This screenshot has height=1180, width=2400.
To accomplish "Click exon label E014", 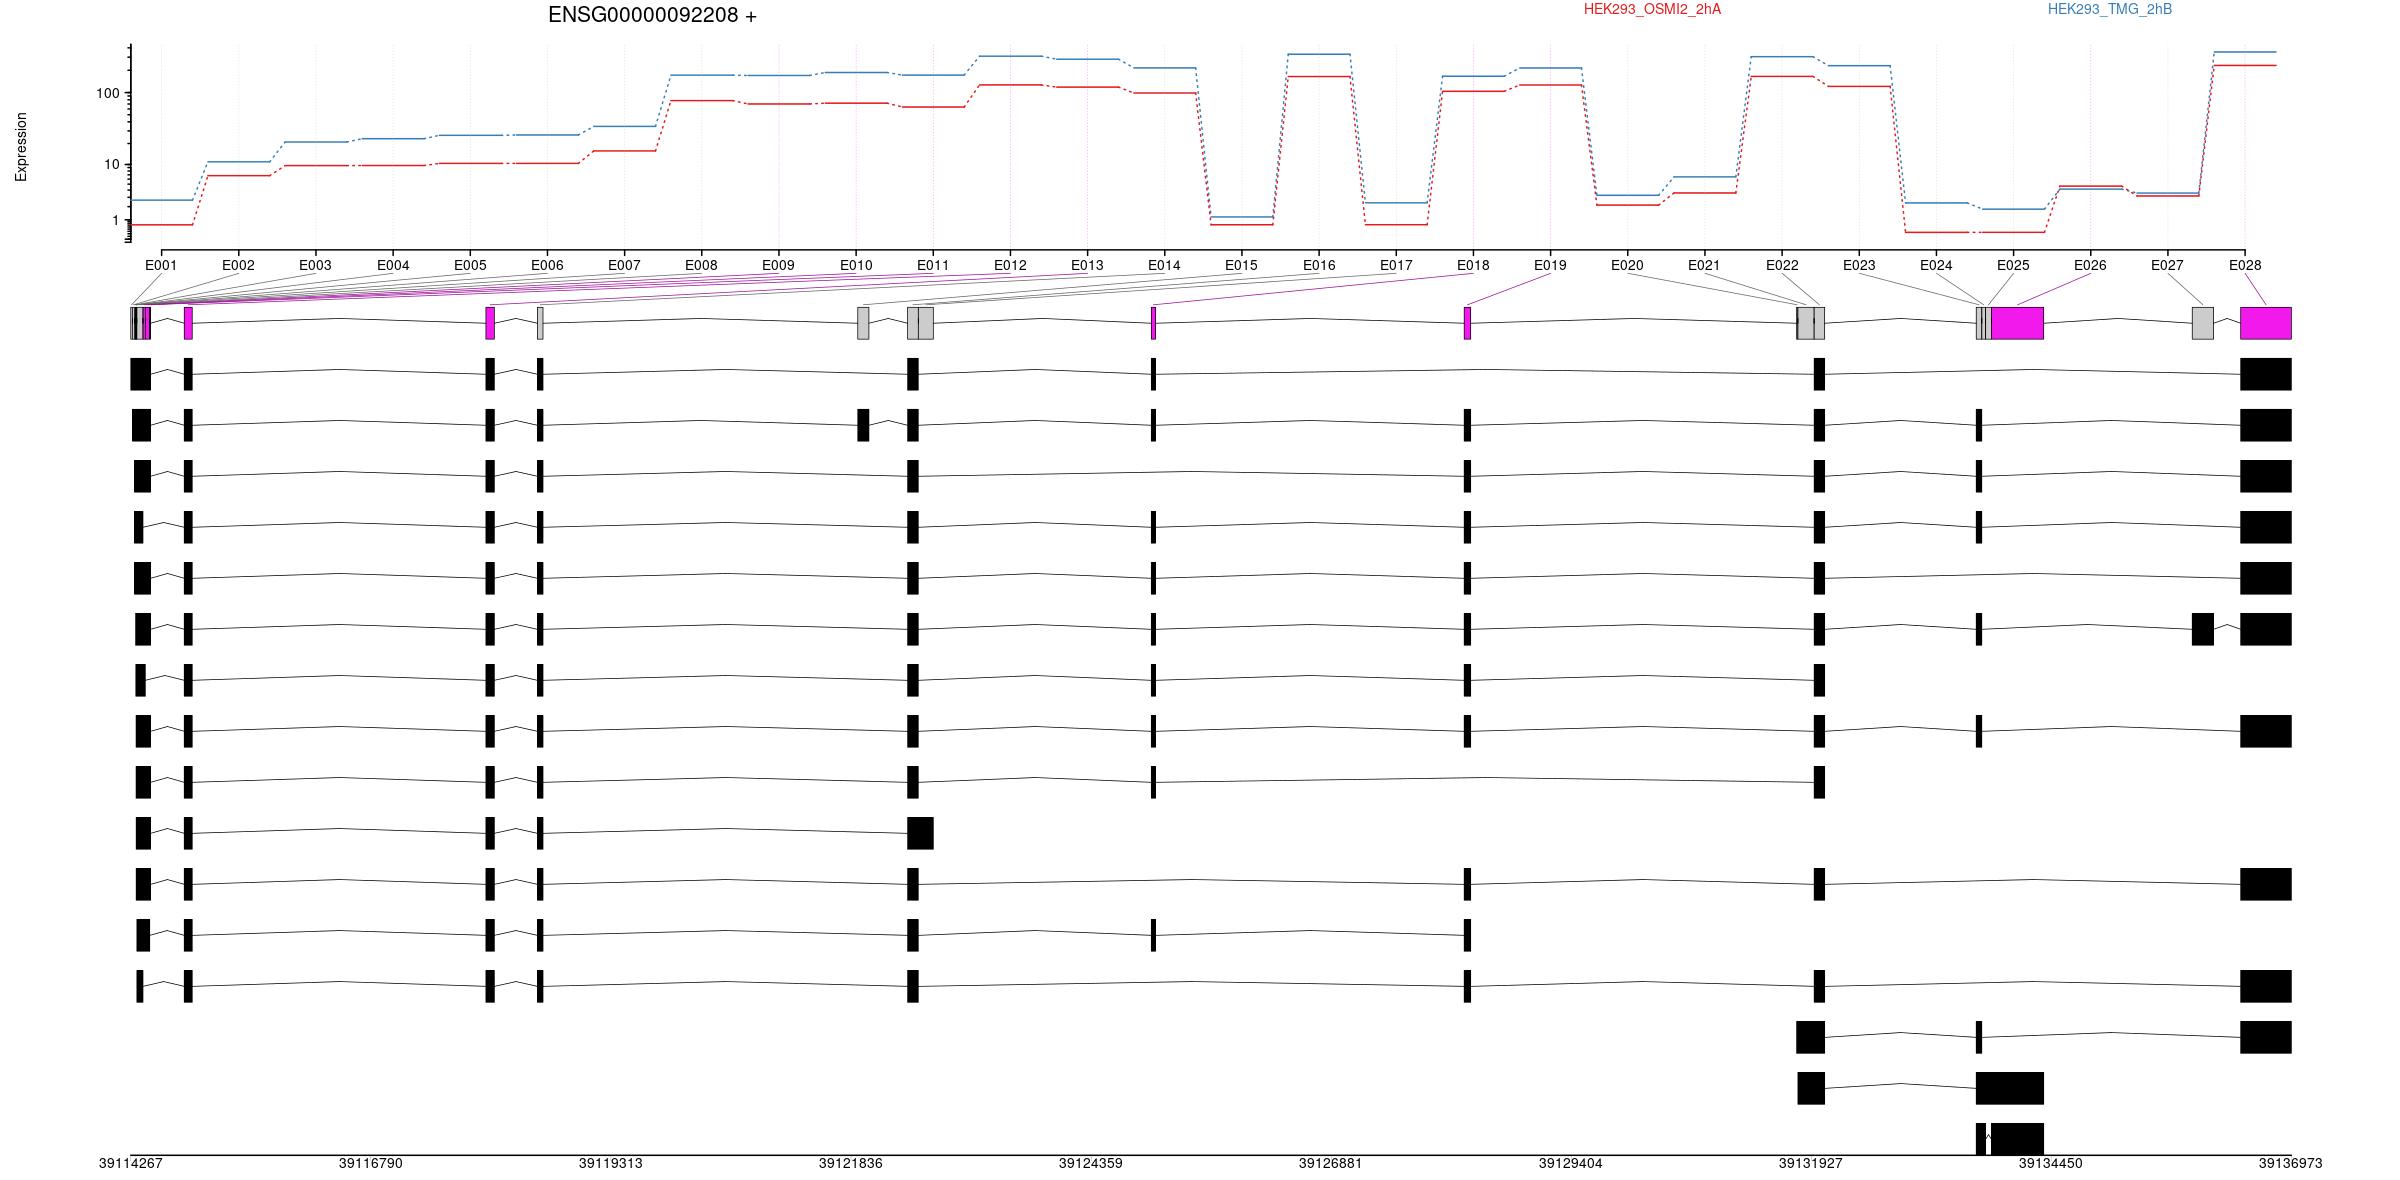I will coord(1164,265).
